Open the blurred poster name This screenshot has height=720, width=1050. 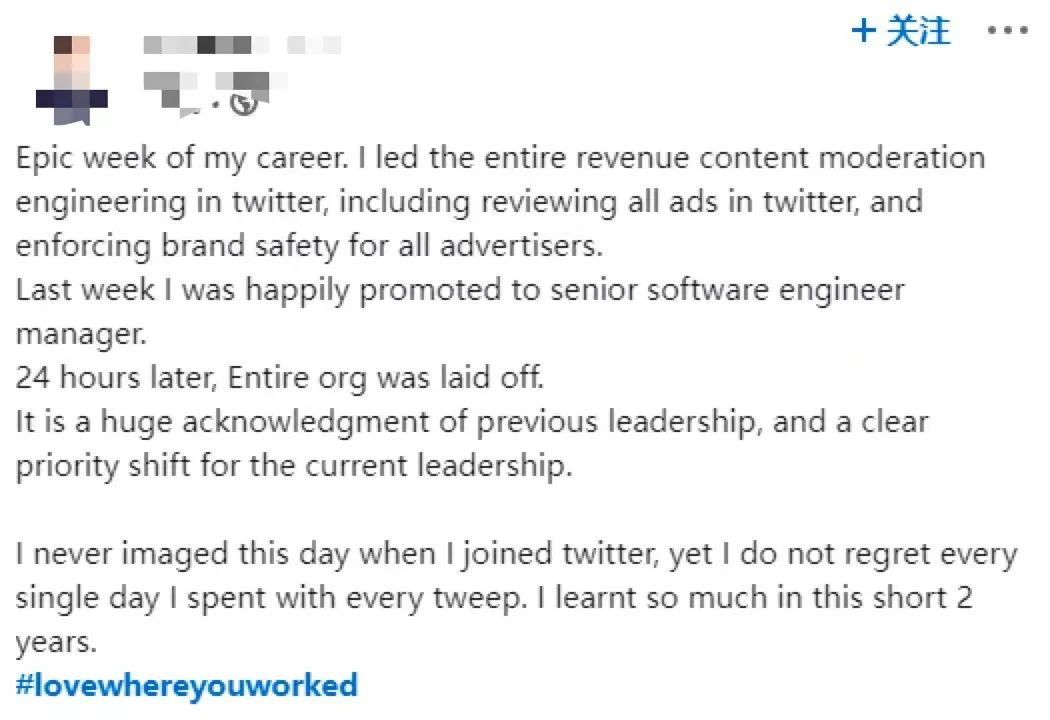tap(242, 45)
